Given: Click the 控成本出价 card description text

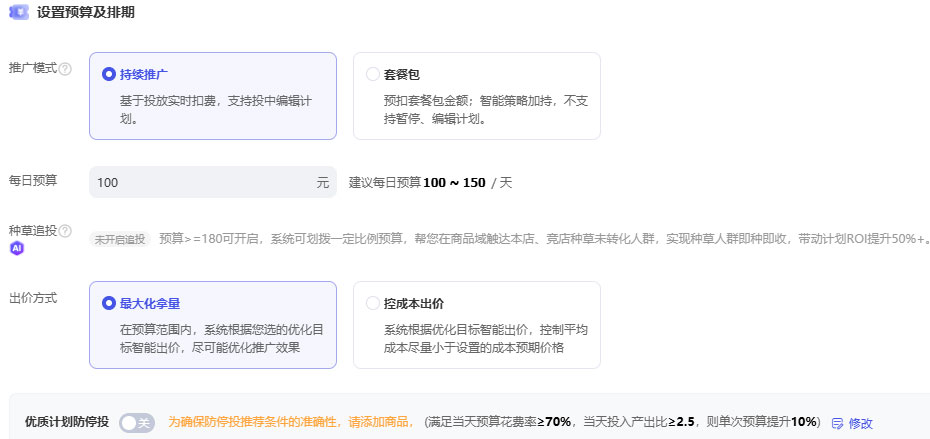Looking at the screenshot, I should [x=486, y=339].
